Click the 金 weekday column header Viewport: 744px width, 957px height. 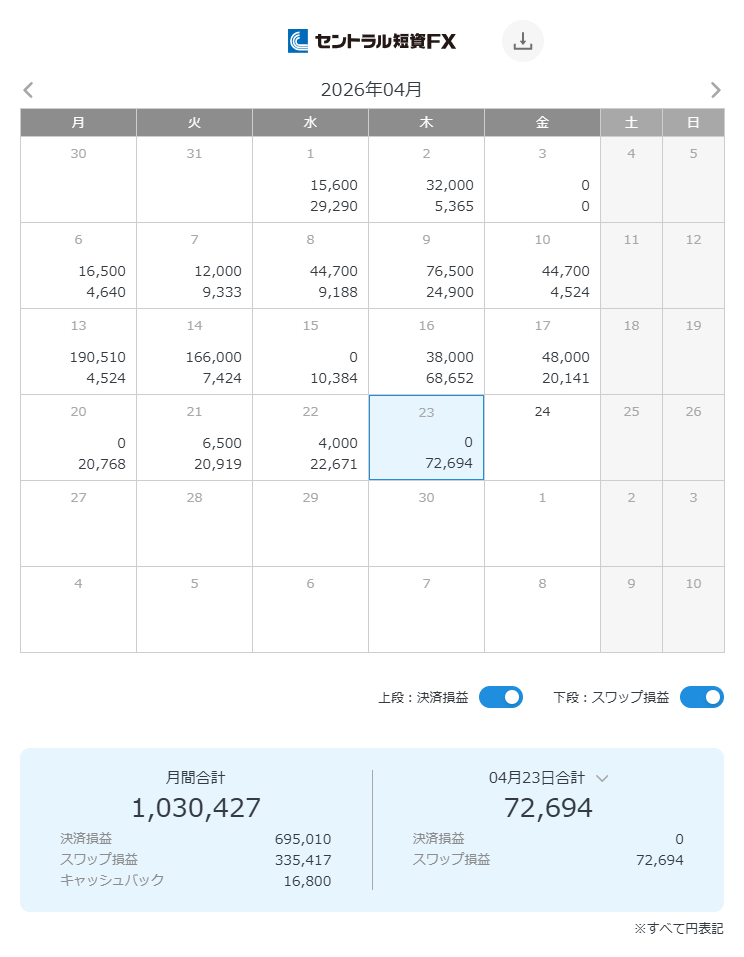pos(542,122)
